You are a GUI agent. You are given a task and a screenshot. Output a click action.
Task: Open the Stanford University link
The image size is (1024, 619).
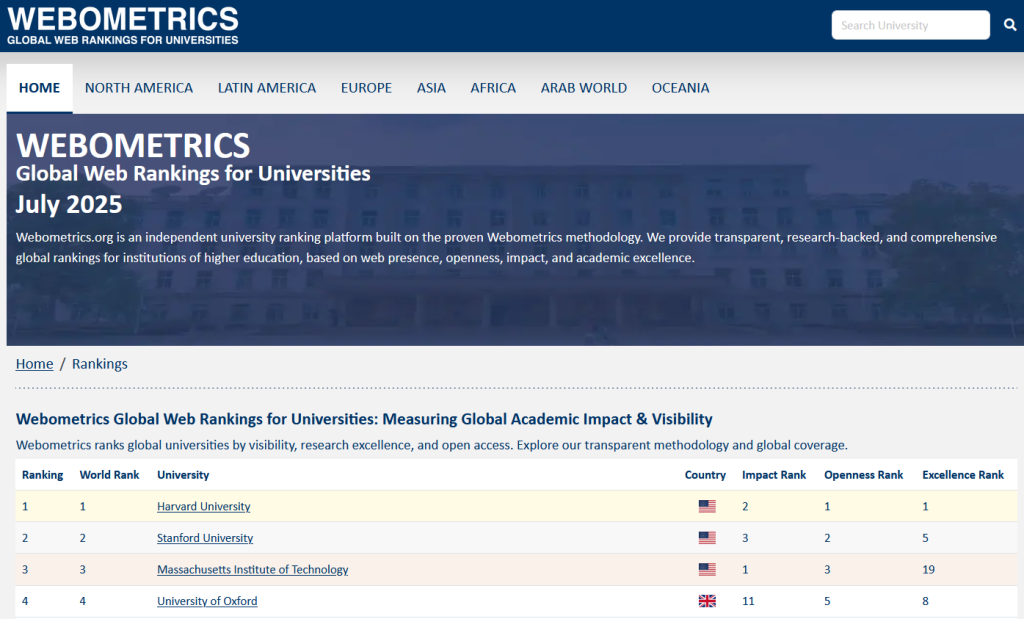click(205, 538)
